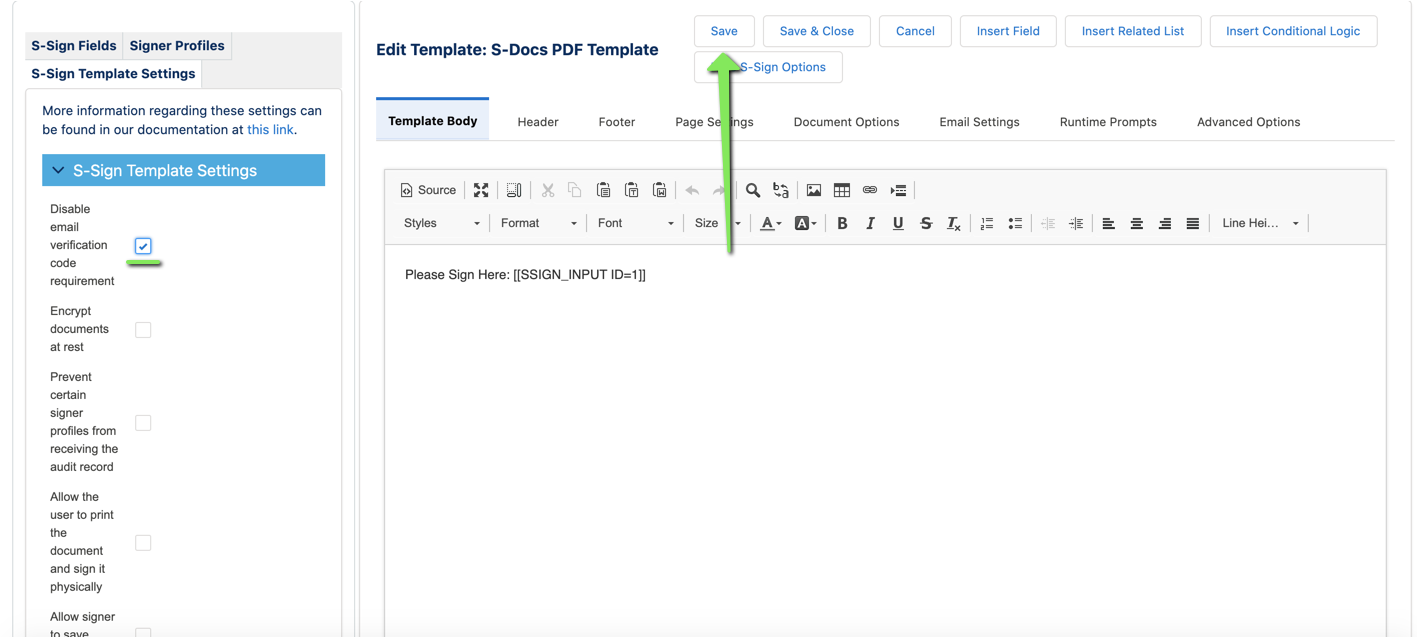Open the Font dropdown
Image resolution: width=1417 pixels, height=637 pixels.
coord(635,223)
